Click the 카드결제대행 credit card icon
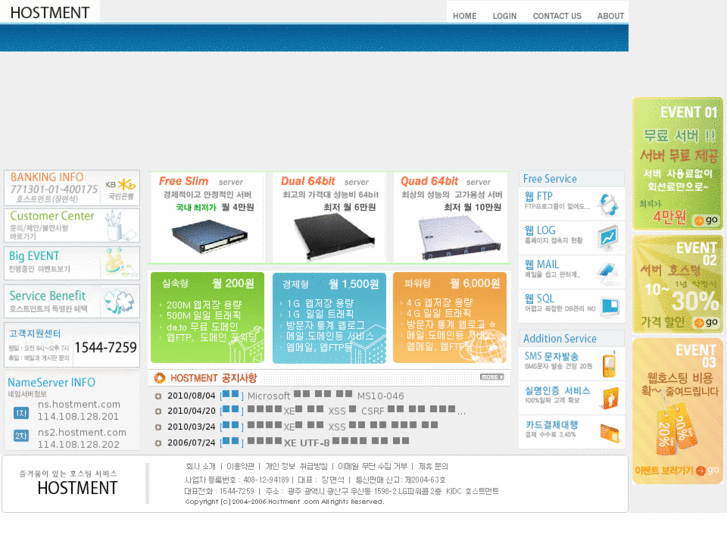 (610, 433)
